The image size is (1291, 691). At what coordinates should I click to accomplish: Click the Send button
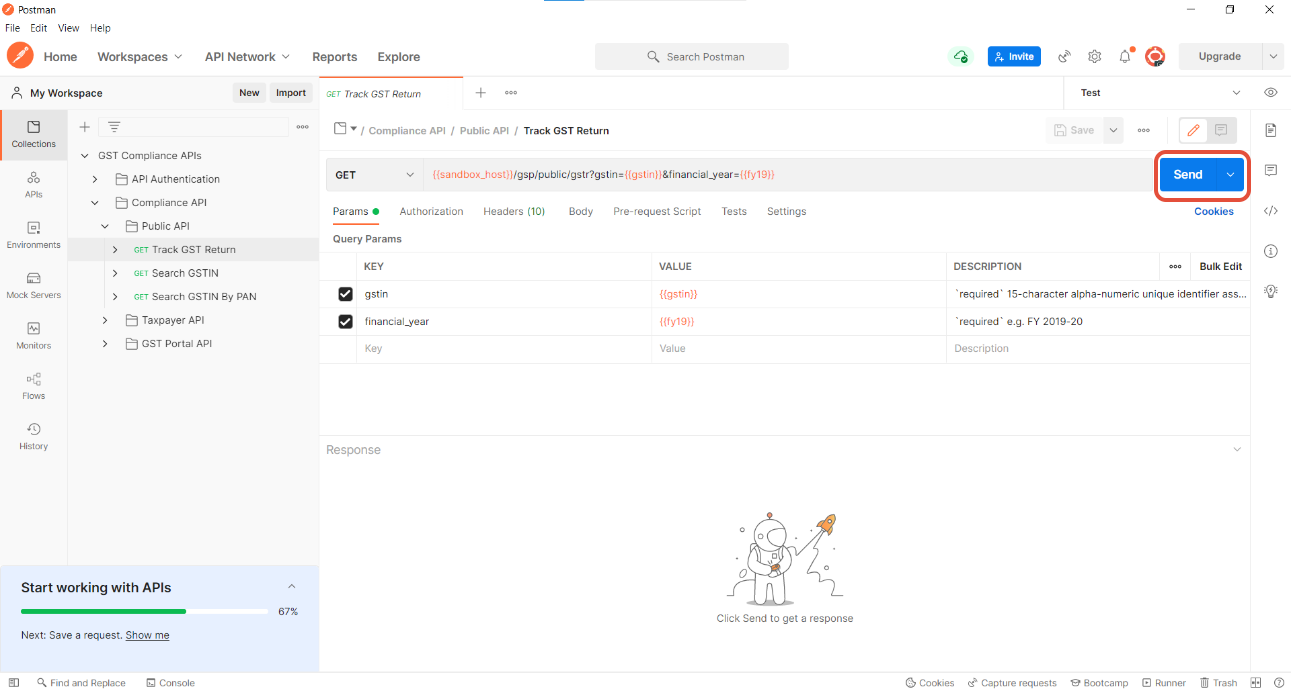click(1188, 175)
